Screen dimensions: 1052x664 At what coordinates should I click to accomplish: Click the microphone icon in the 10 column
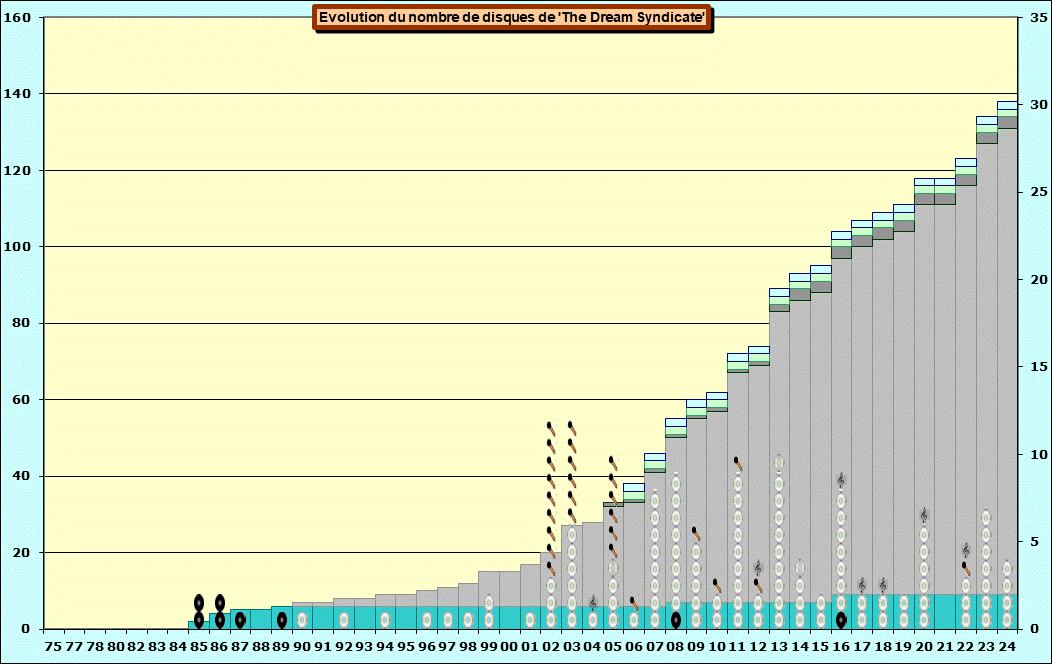[717, 586]
